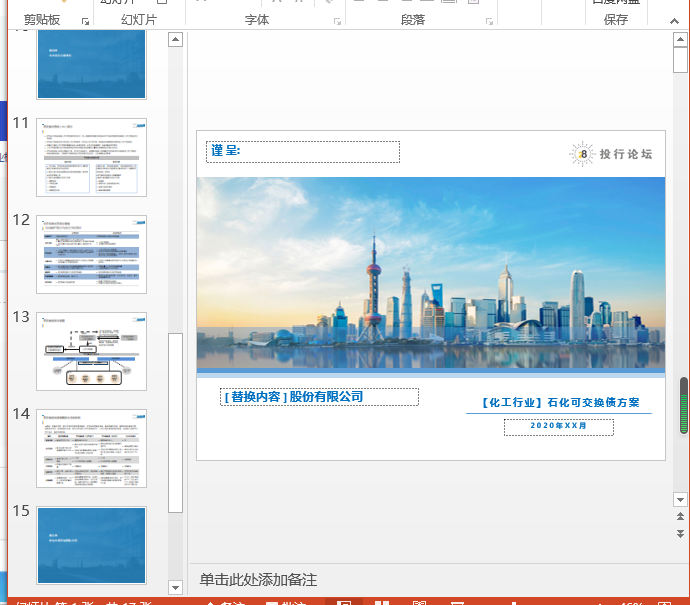Go to previous slide with double-up arrow
This screenshot has height=605, width=690.
pyautogui.click(x=680, y=517)
